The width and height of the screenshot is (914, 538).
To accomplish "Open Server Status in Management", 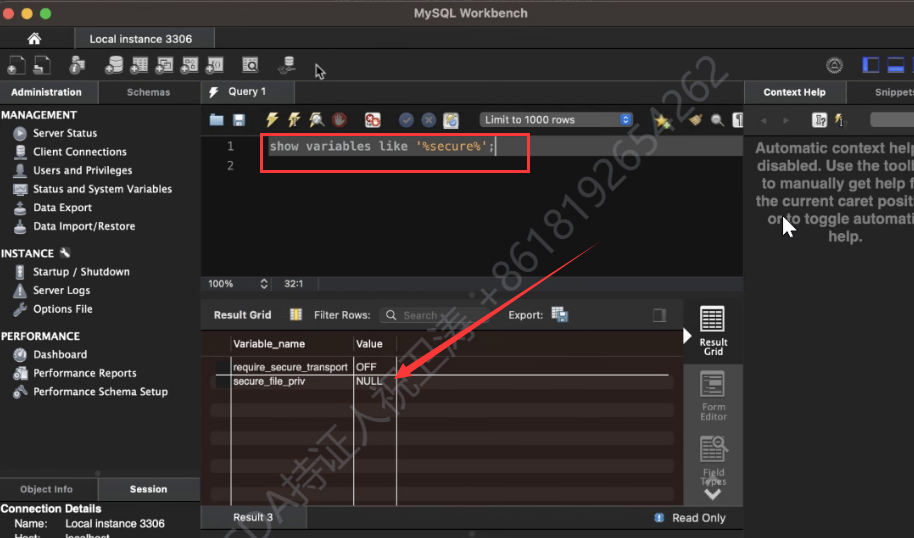I will coord(65,133).
